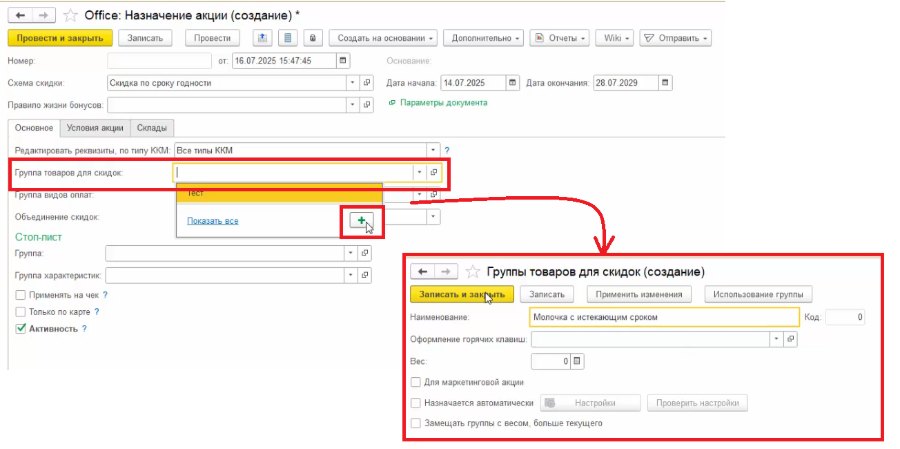
Task: Star Группы товаров для скидок as favorite
Action: (x=472, y=271)
